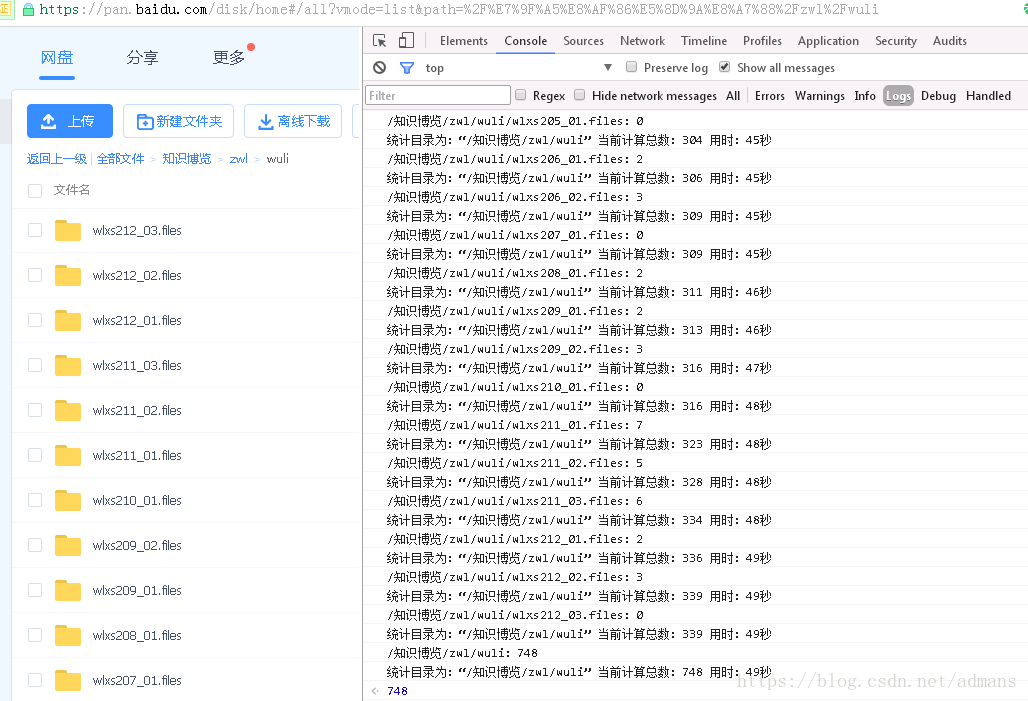Image resolution: width=1028 pixels, height=701 pixels.
Task: Check the box for wlxs211_01.files
Action: 35,455
